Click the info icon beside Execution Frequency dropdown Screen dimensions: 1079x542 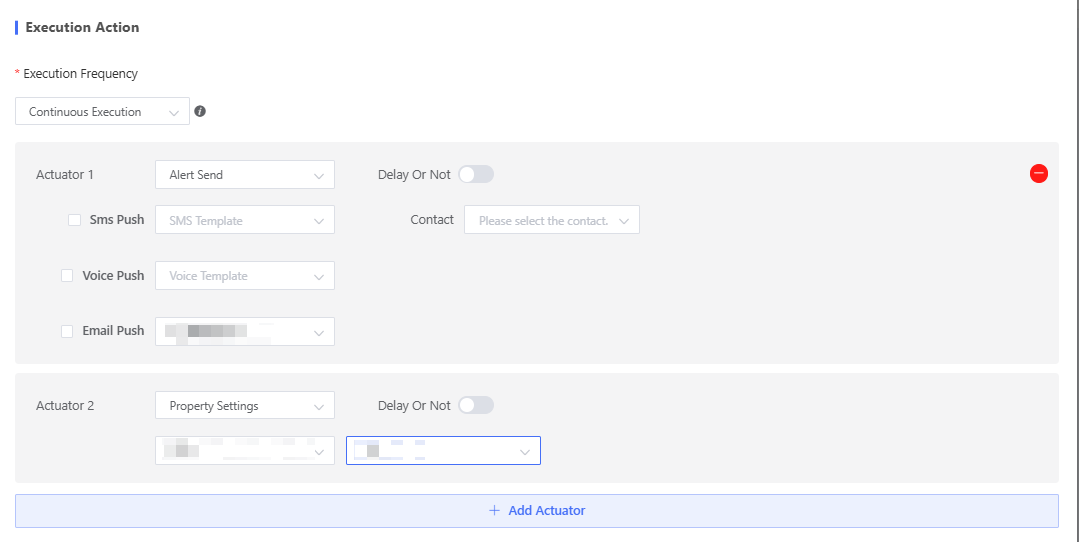[200, 112]
